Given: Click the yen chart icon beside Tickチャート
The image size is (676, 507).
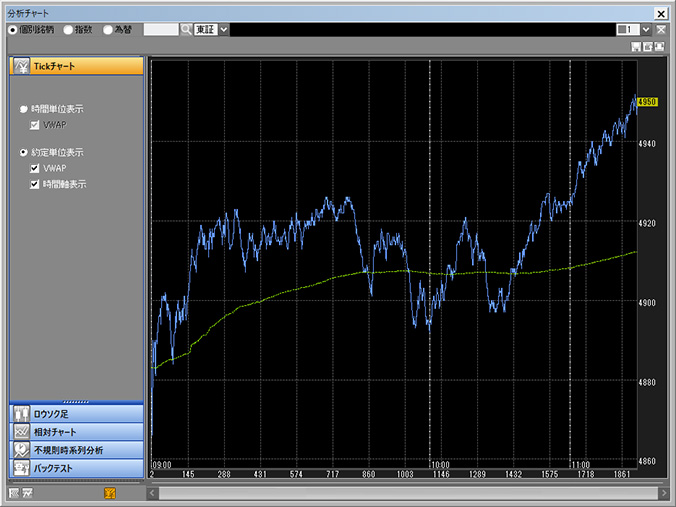Looking at the screenshot, I should pos(21,66).
